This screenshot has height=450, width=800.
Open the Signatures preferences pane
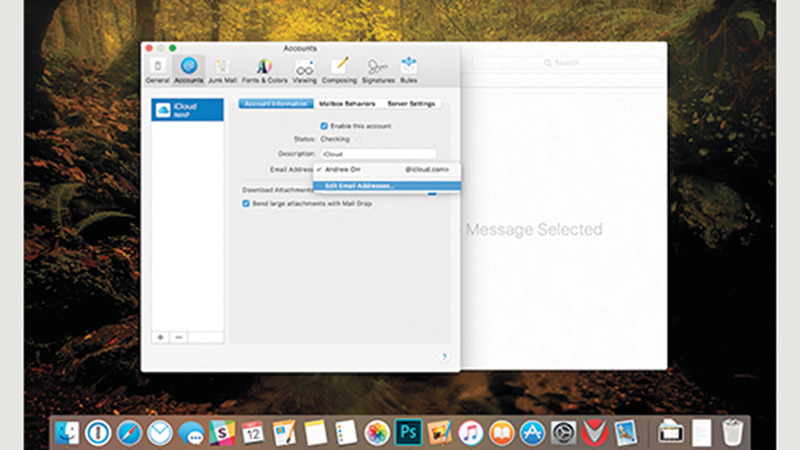pyautogui.click(x=376, y=69)
